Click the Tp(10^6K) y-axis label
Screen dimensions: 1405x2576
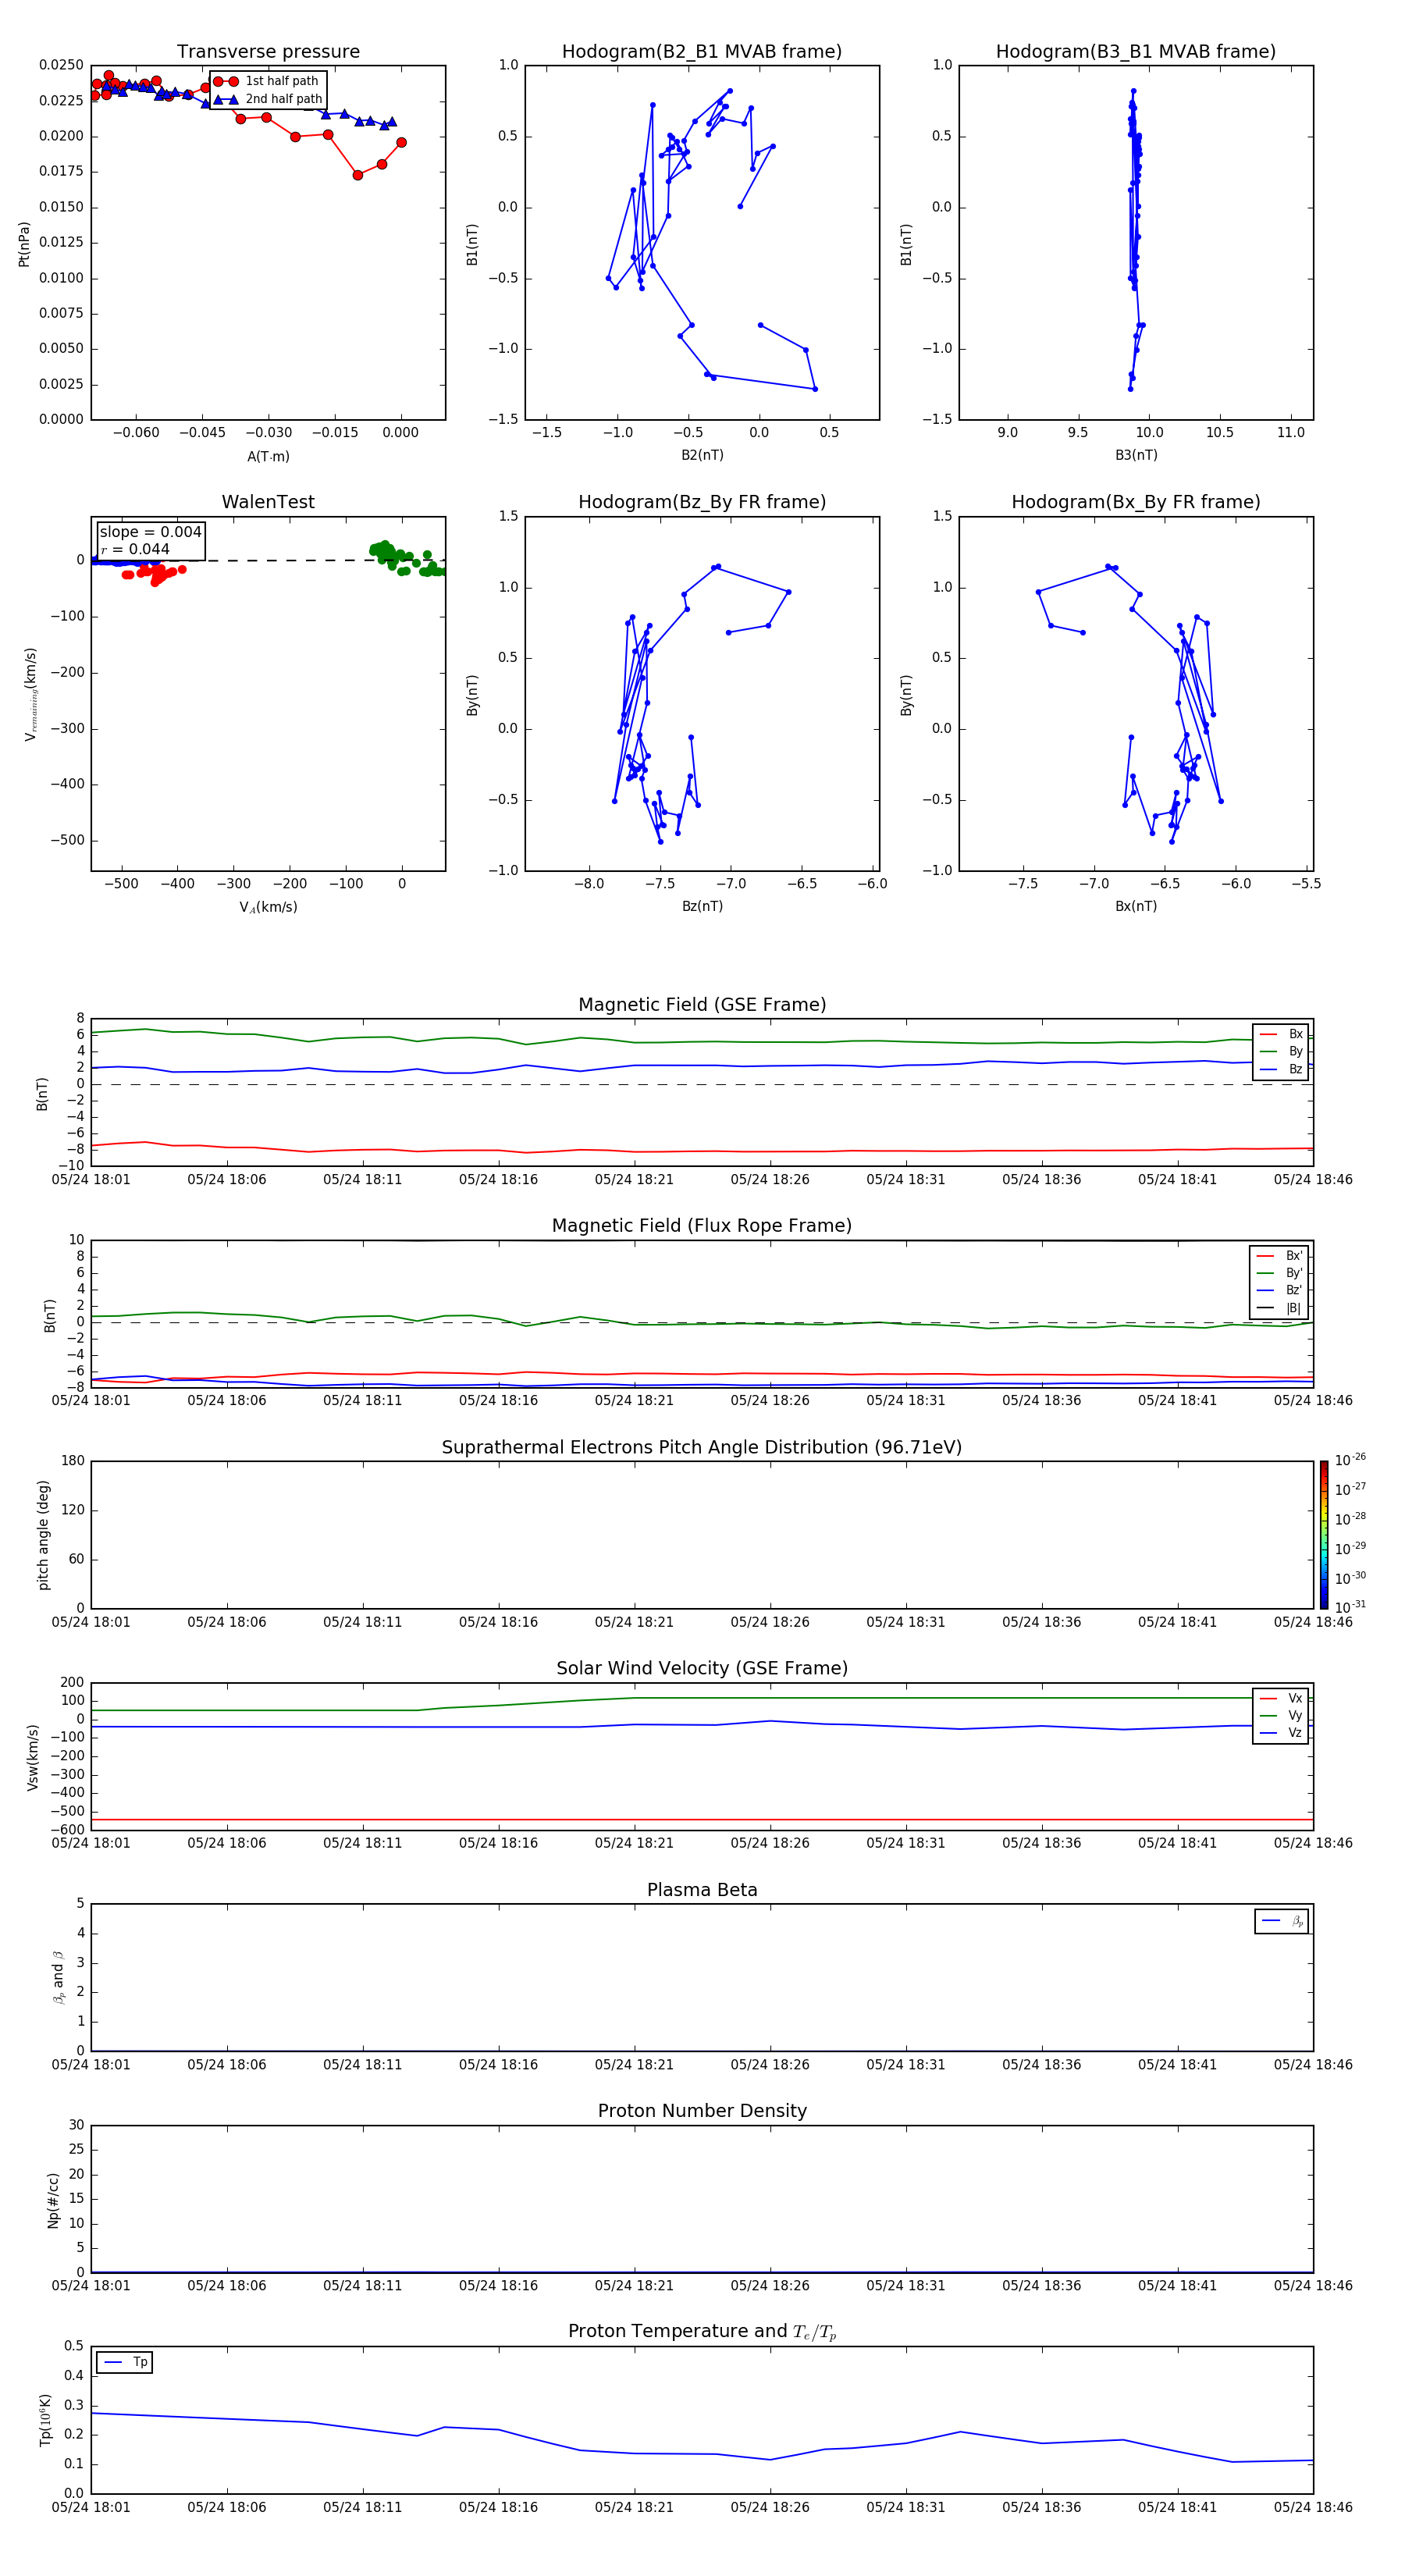(45, 2420)
